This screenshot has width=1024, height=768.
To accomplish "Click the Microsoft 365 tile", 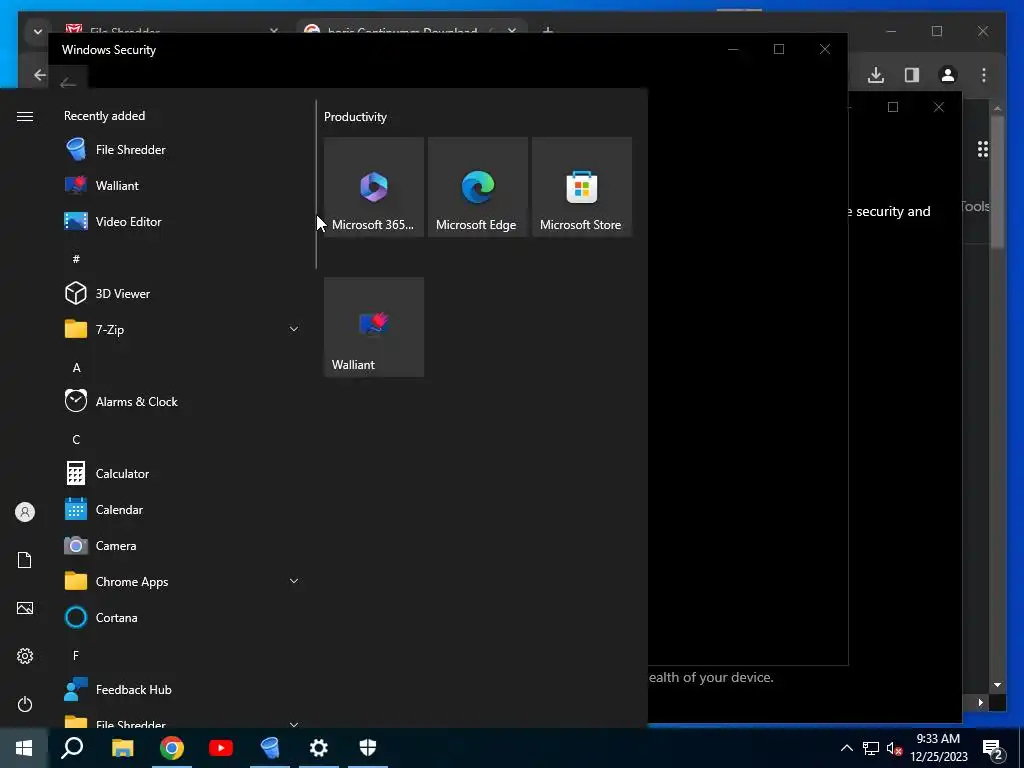I will (374, 187).
